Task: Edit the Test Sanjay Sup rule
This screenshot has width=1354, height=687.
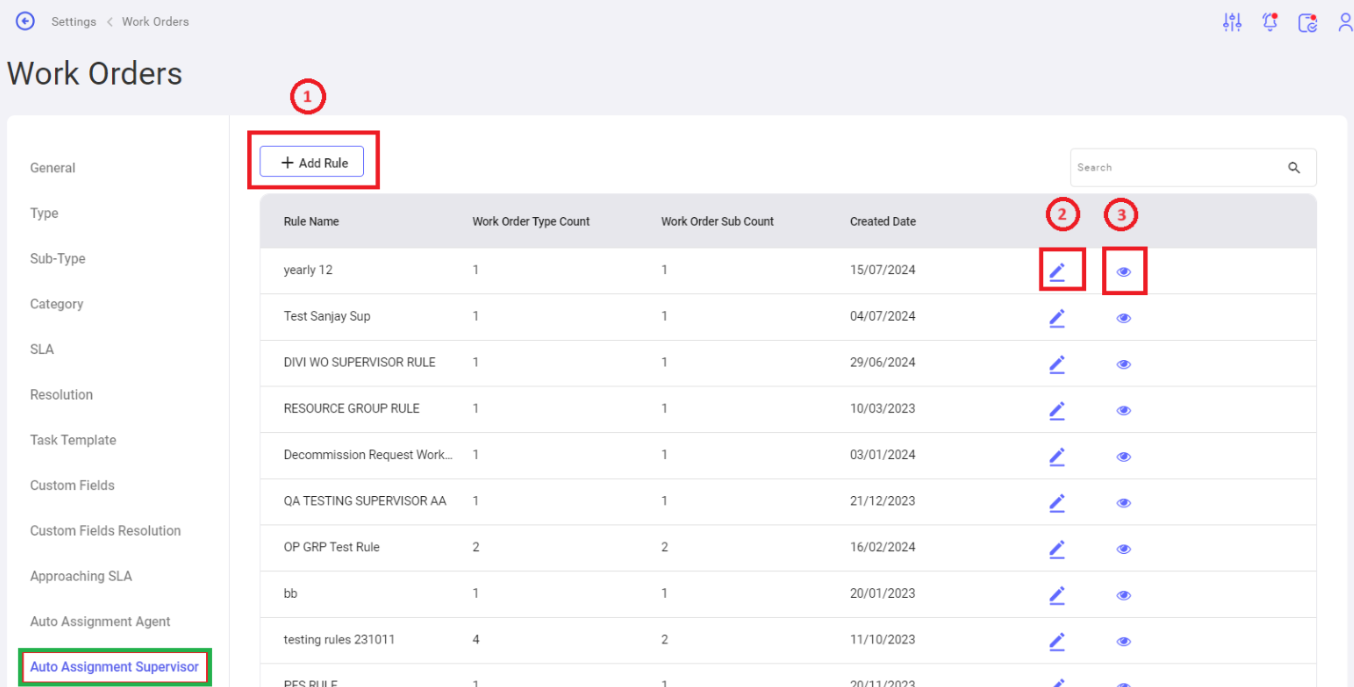Action: click(1057, 318)
